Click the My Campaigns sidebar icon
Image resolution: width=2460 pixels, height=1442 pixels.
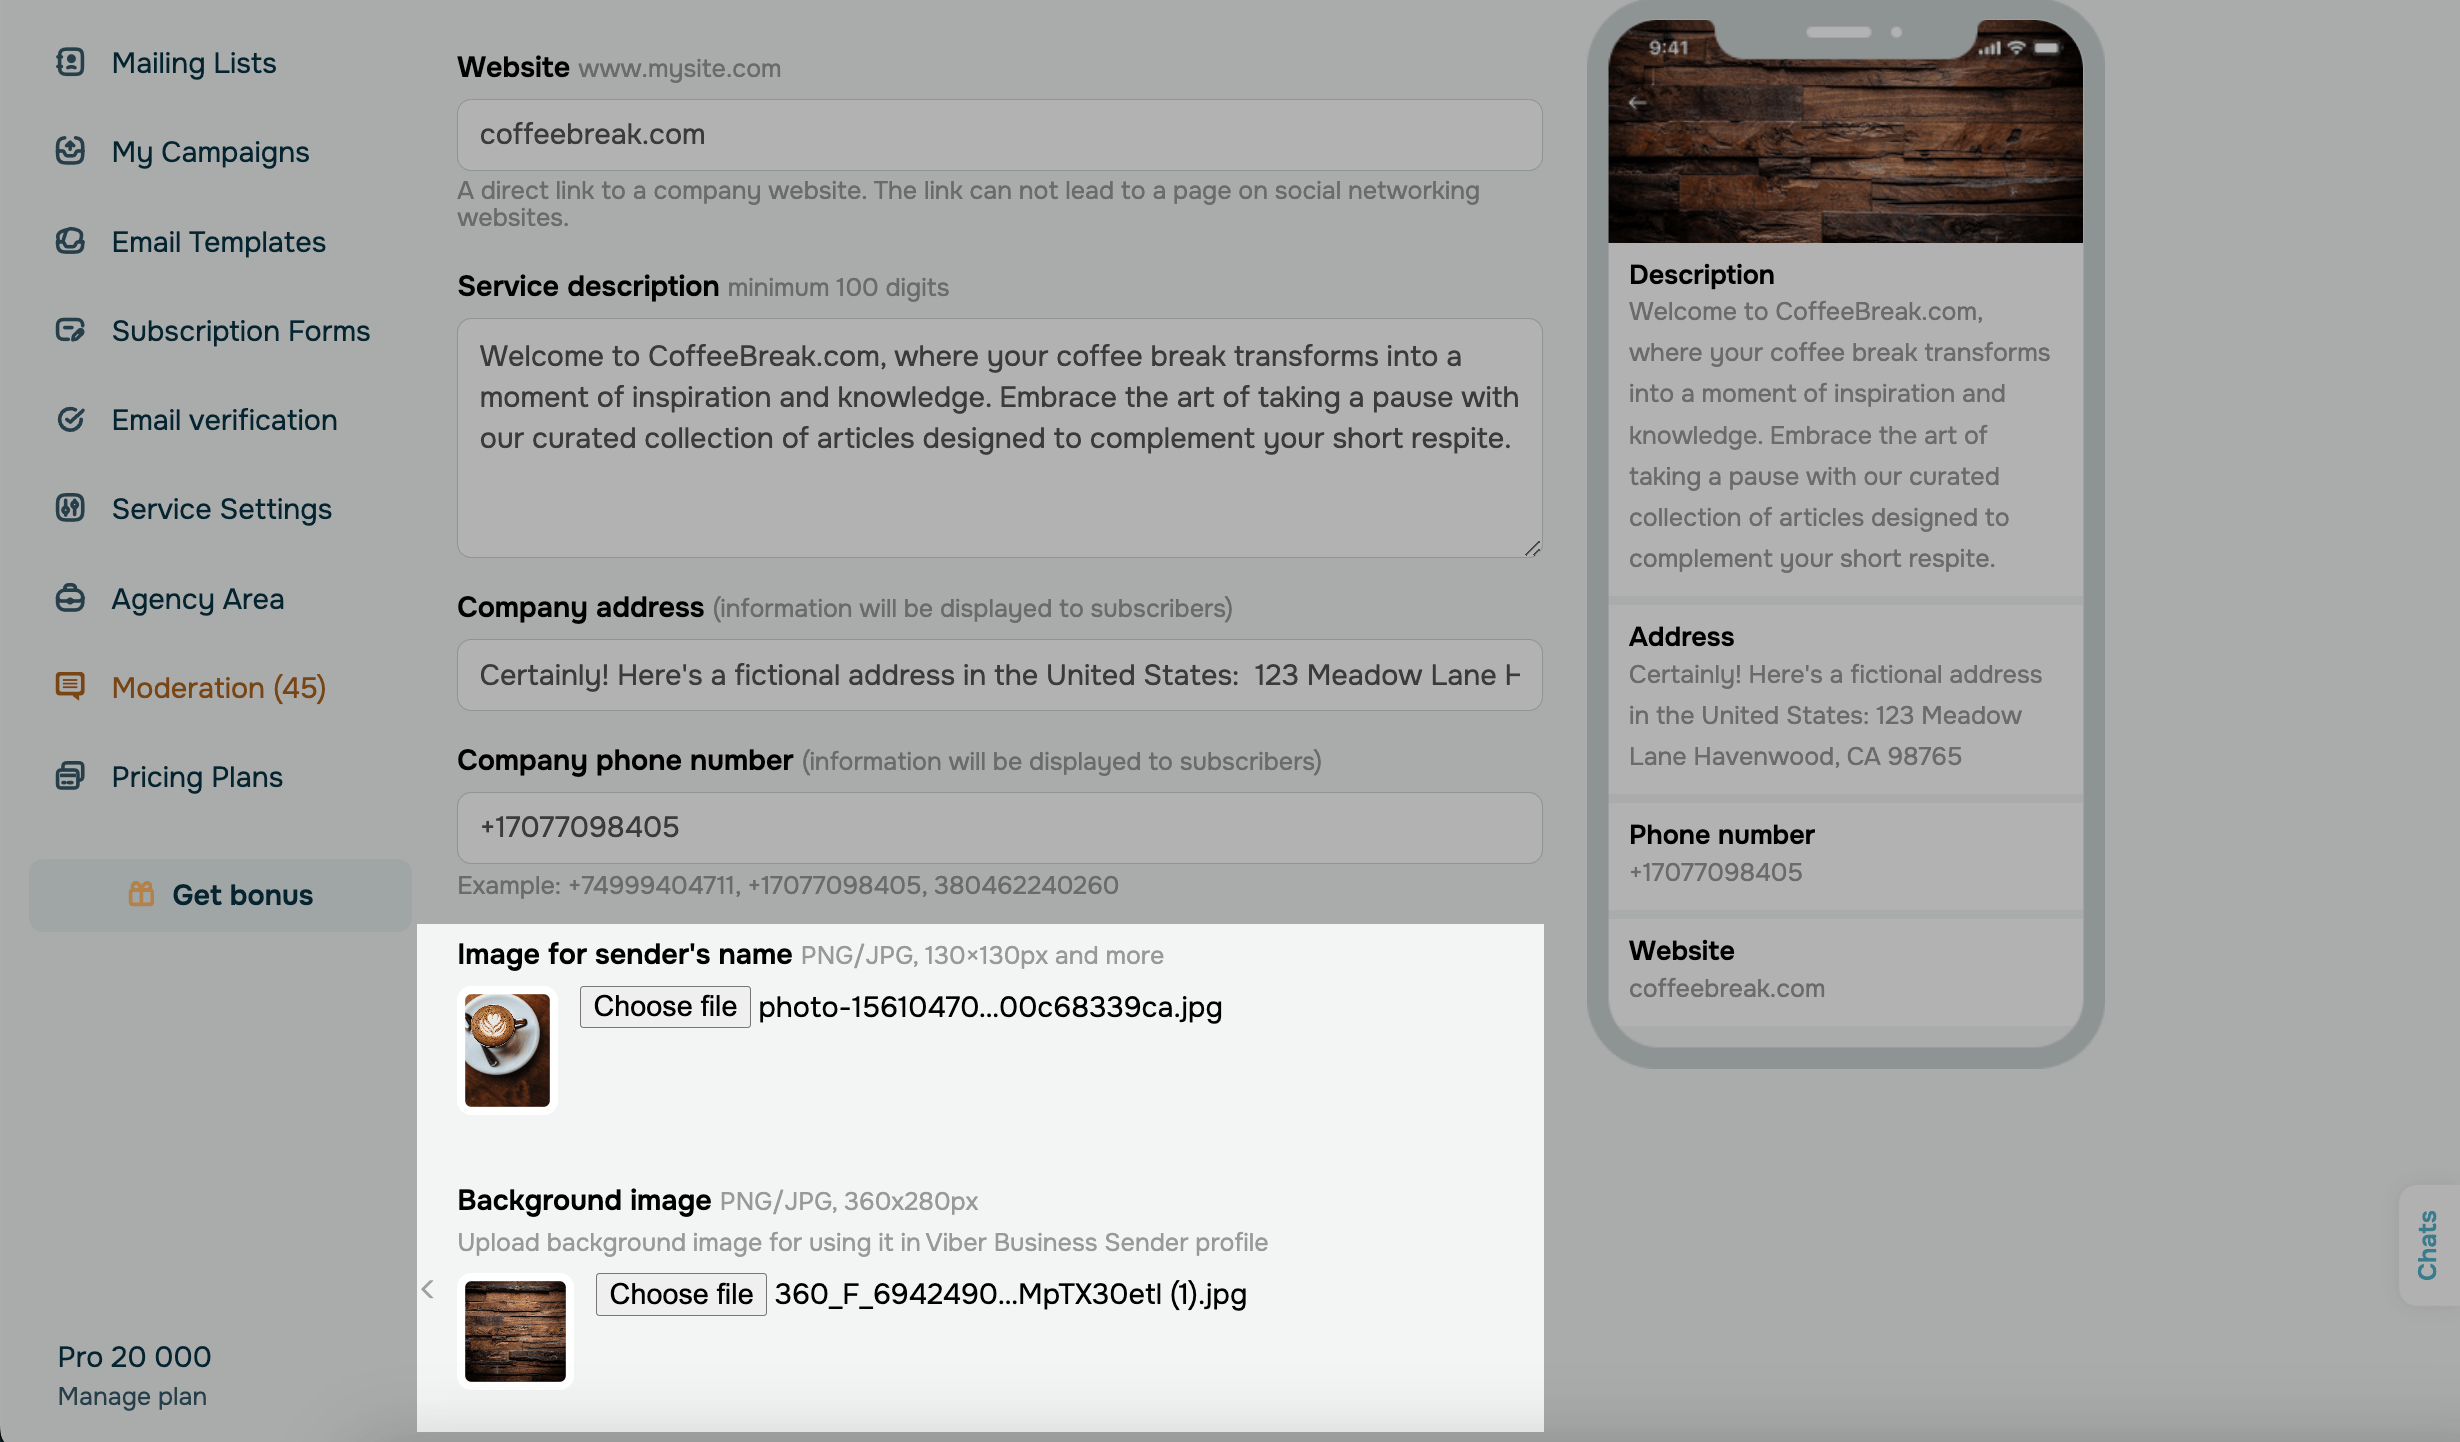tap(70, 151)
